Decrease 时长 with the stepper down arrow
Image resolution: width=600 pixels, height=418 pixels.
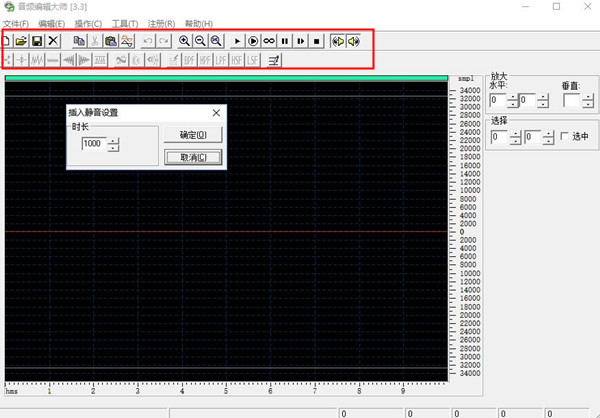pyautogui.click(x=113, y=148)
